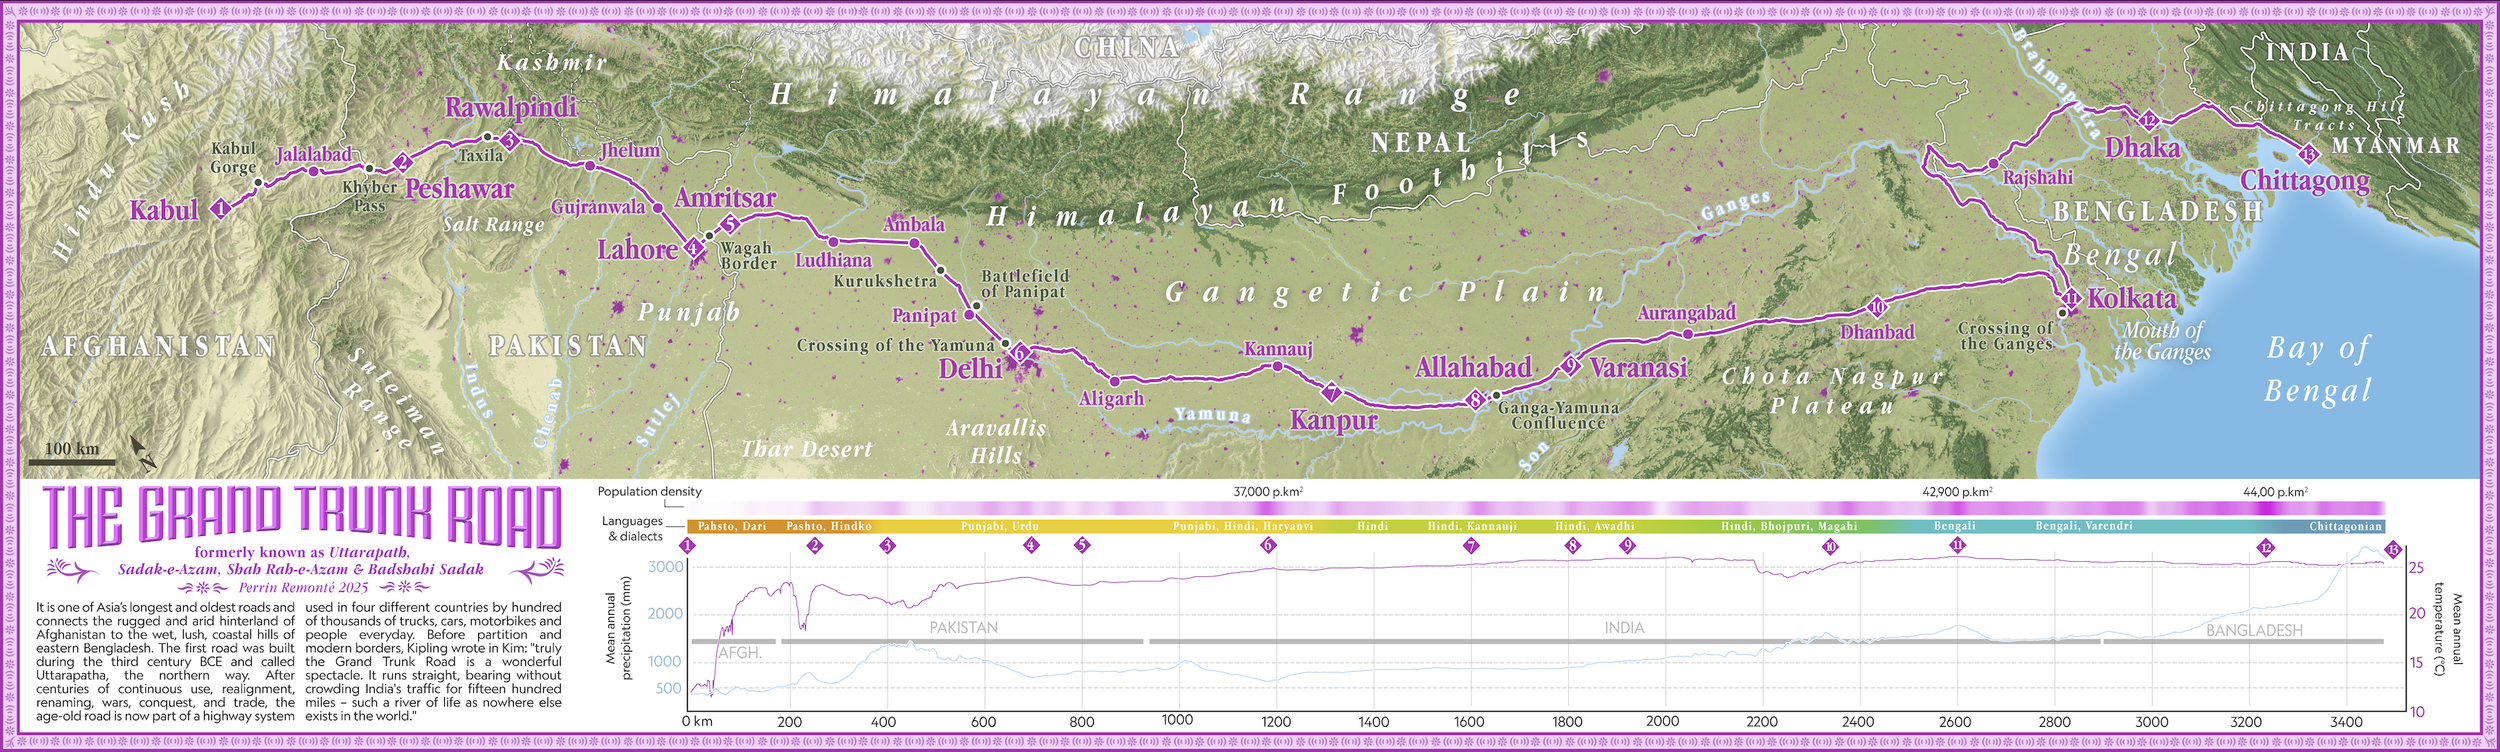2500x752 pixels.
Task: Click map diamond marker 5 below Amritsar
Action: pos(730,224)
